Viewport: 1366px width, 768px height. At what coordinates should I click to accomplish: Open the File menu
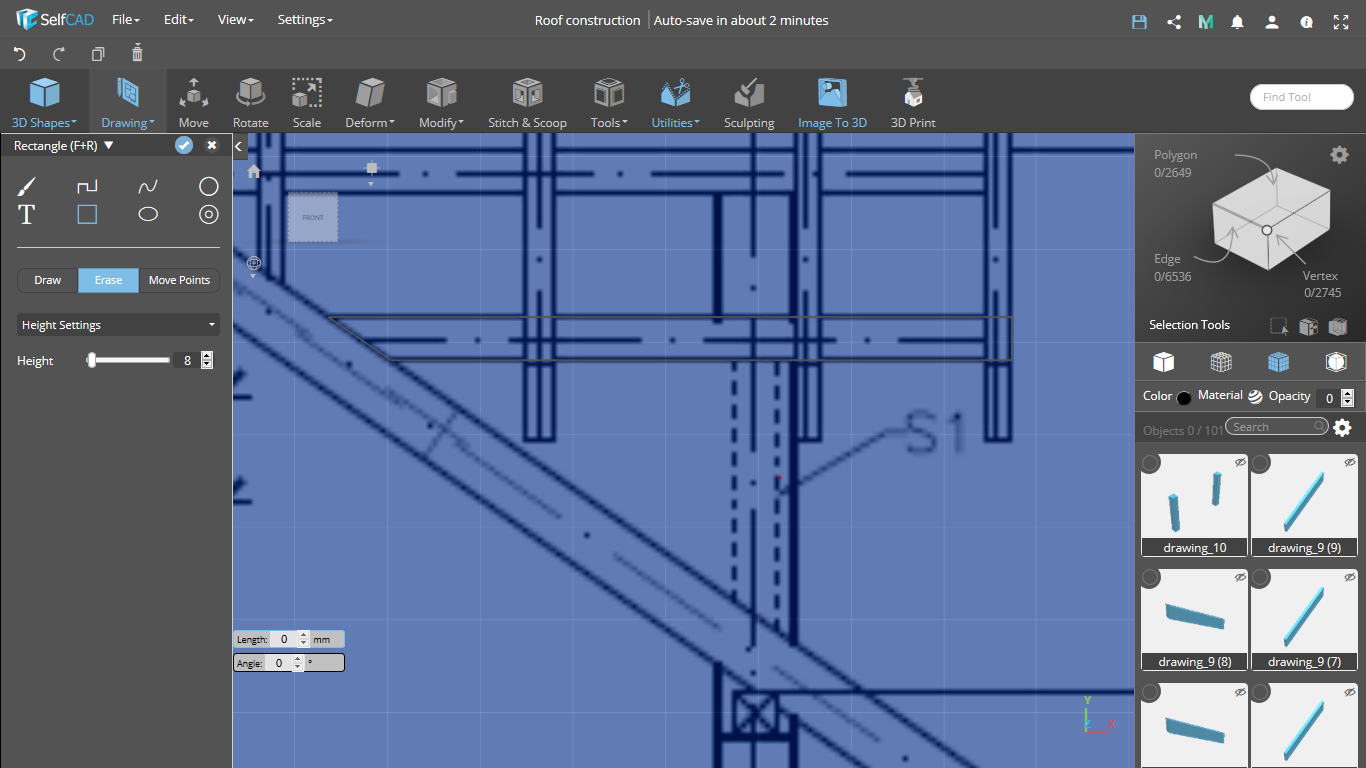(x=125, y=20)
